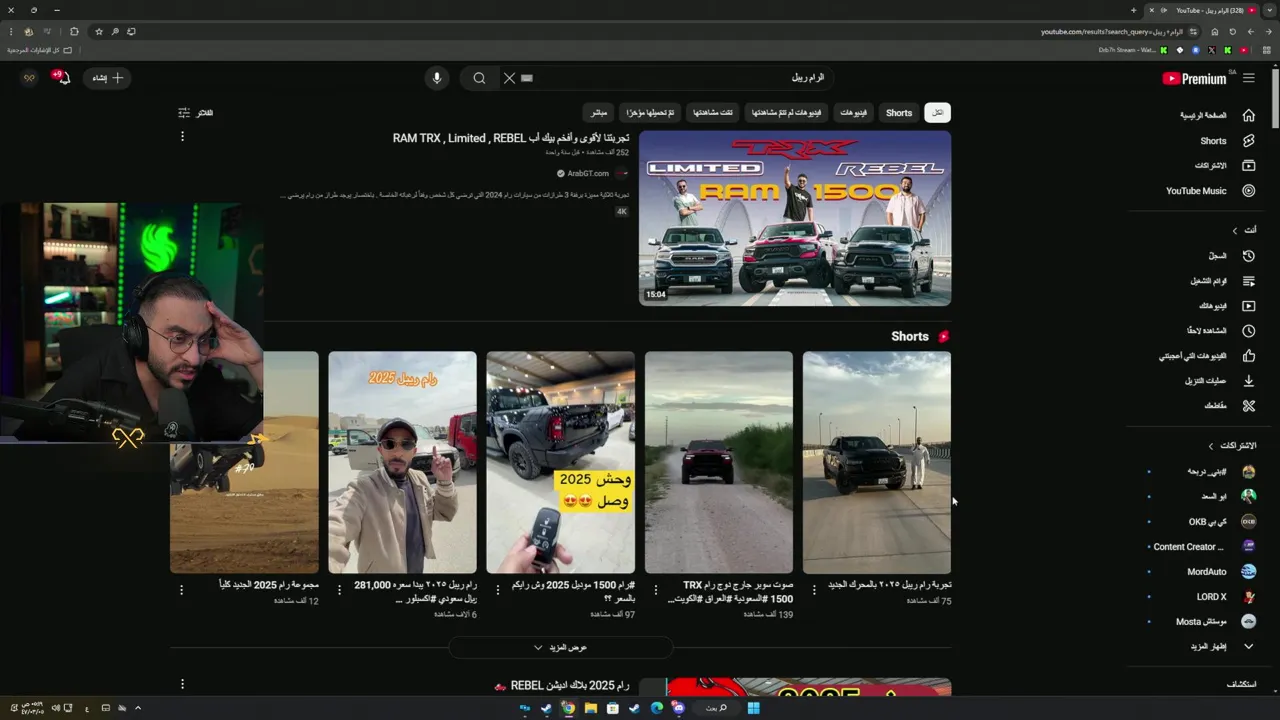The image size is (1280, 720).
Task: Bookmark this page with star icon
Action: pyautogui.click(x=99, y=32)
